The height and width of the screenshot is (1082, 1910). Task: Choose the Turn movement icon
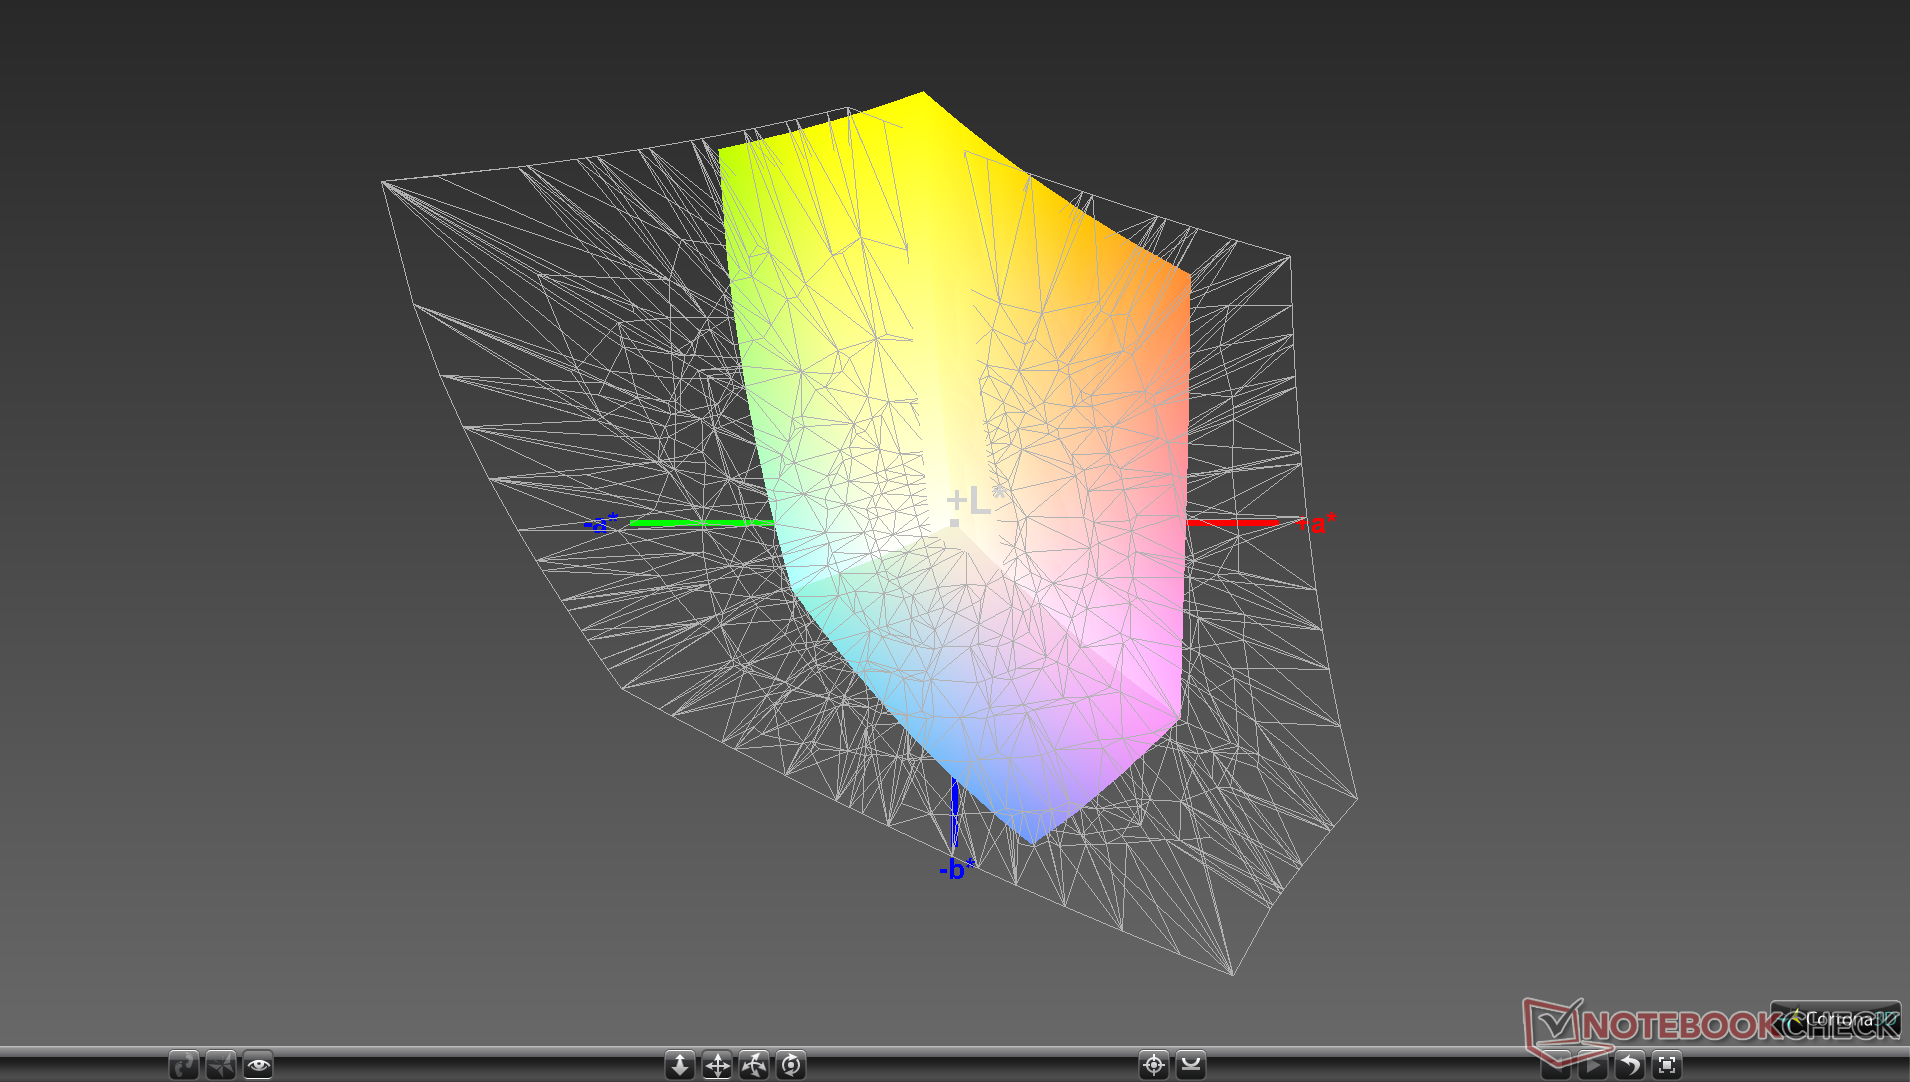[x=754, y=1065]
